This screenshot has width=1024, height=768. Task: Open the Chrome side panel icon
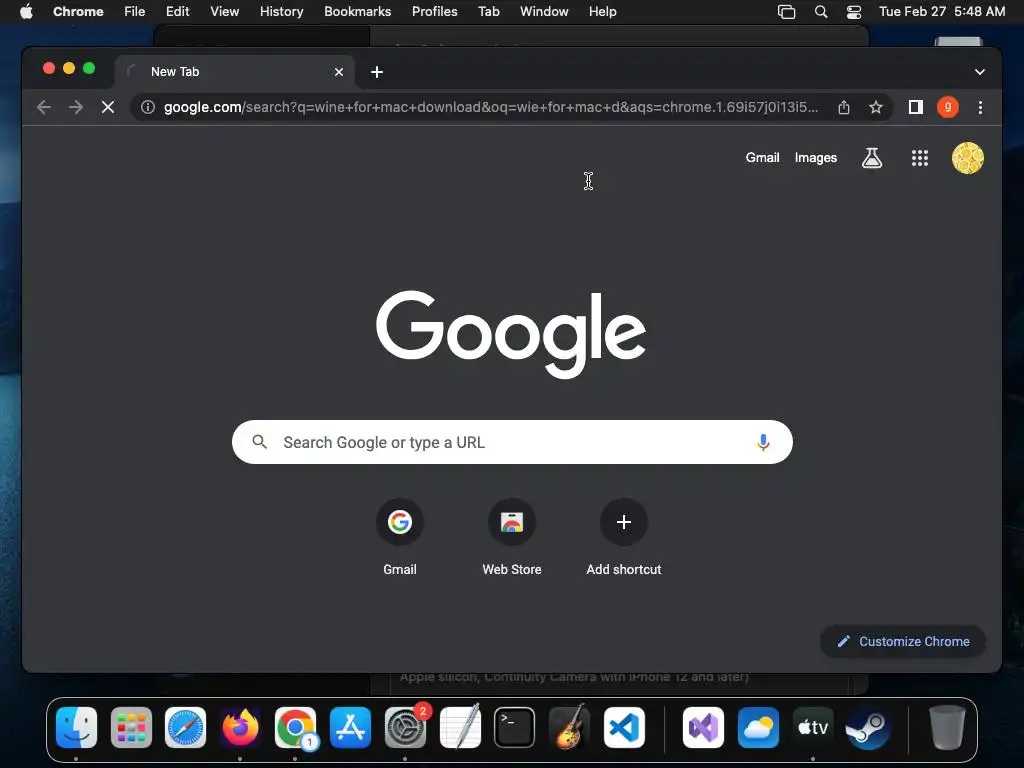click(x=916, y=107)
